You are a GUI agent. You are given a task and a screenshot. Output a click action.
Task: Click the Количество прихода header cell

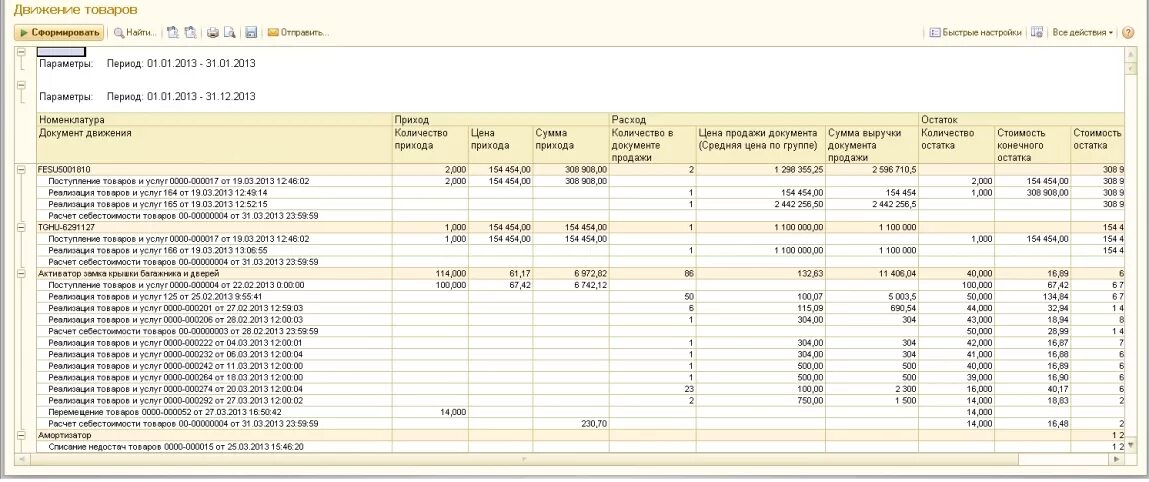430,144
